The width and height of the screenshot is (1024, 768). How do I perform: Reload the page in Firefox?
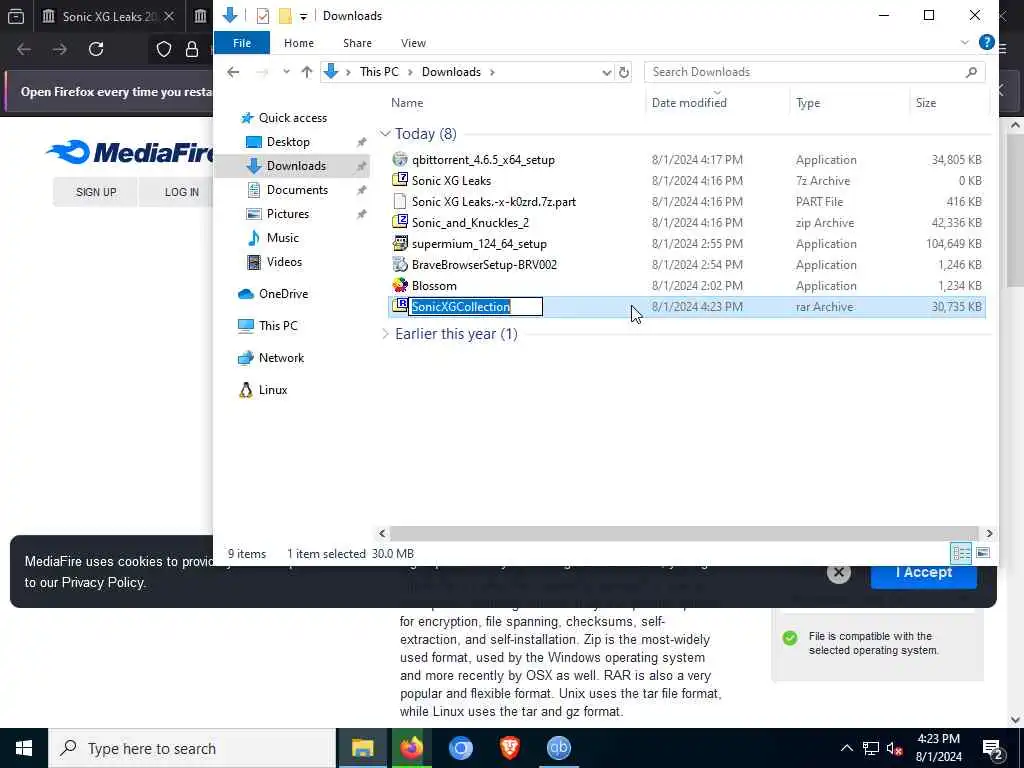tap(96, 49)
